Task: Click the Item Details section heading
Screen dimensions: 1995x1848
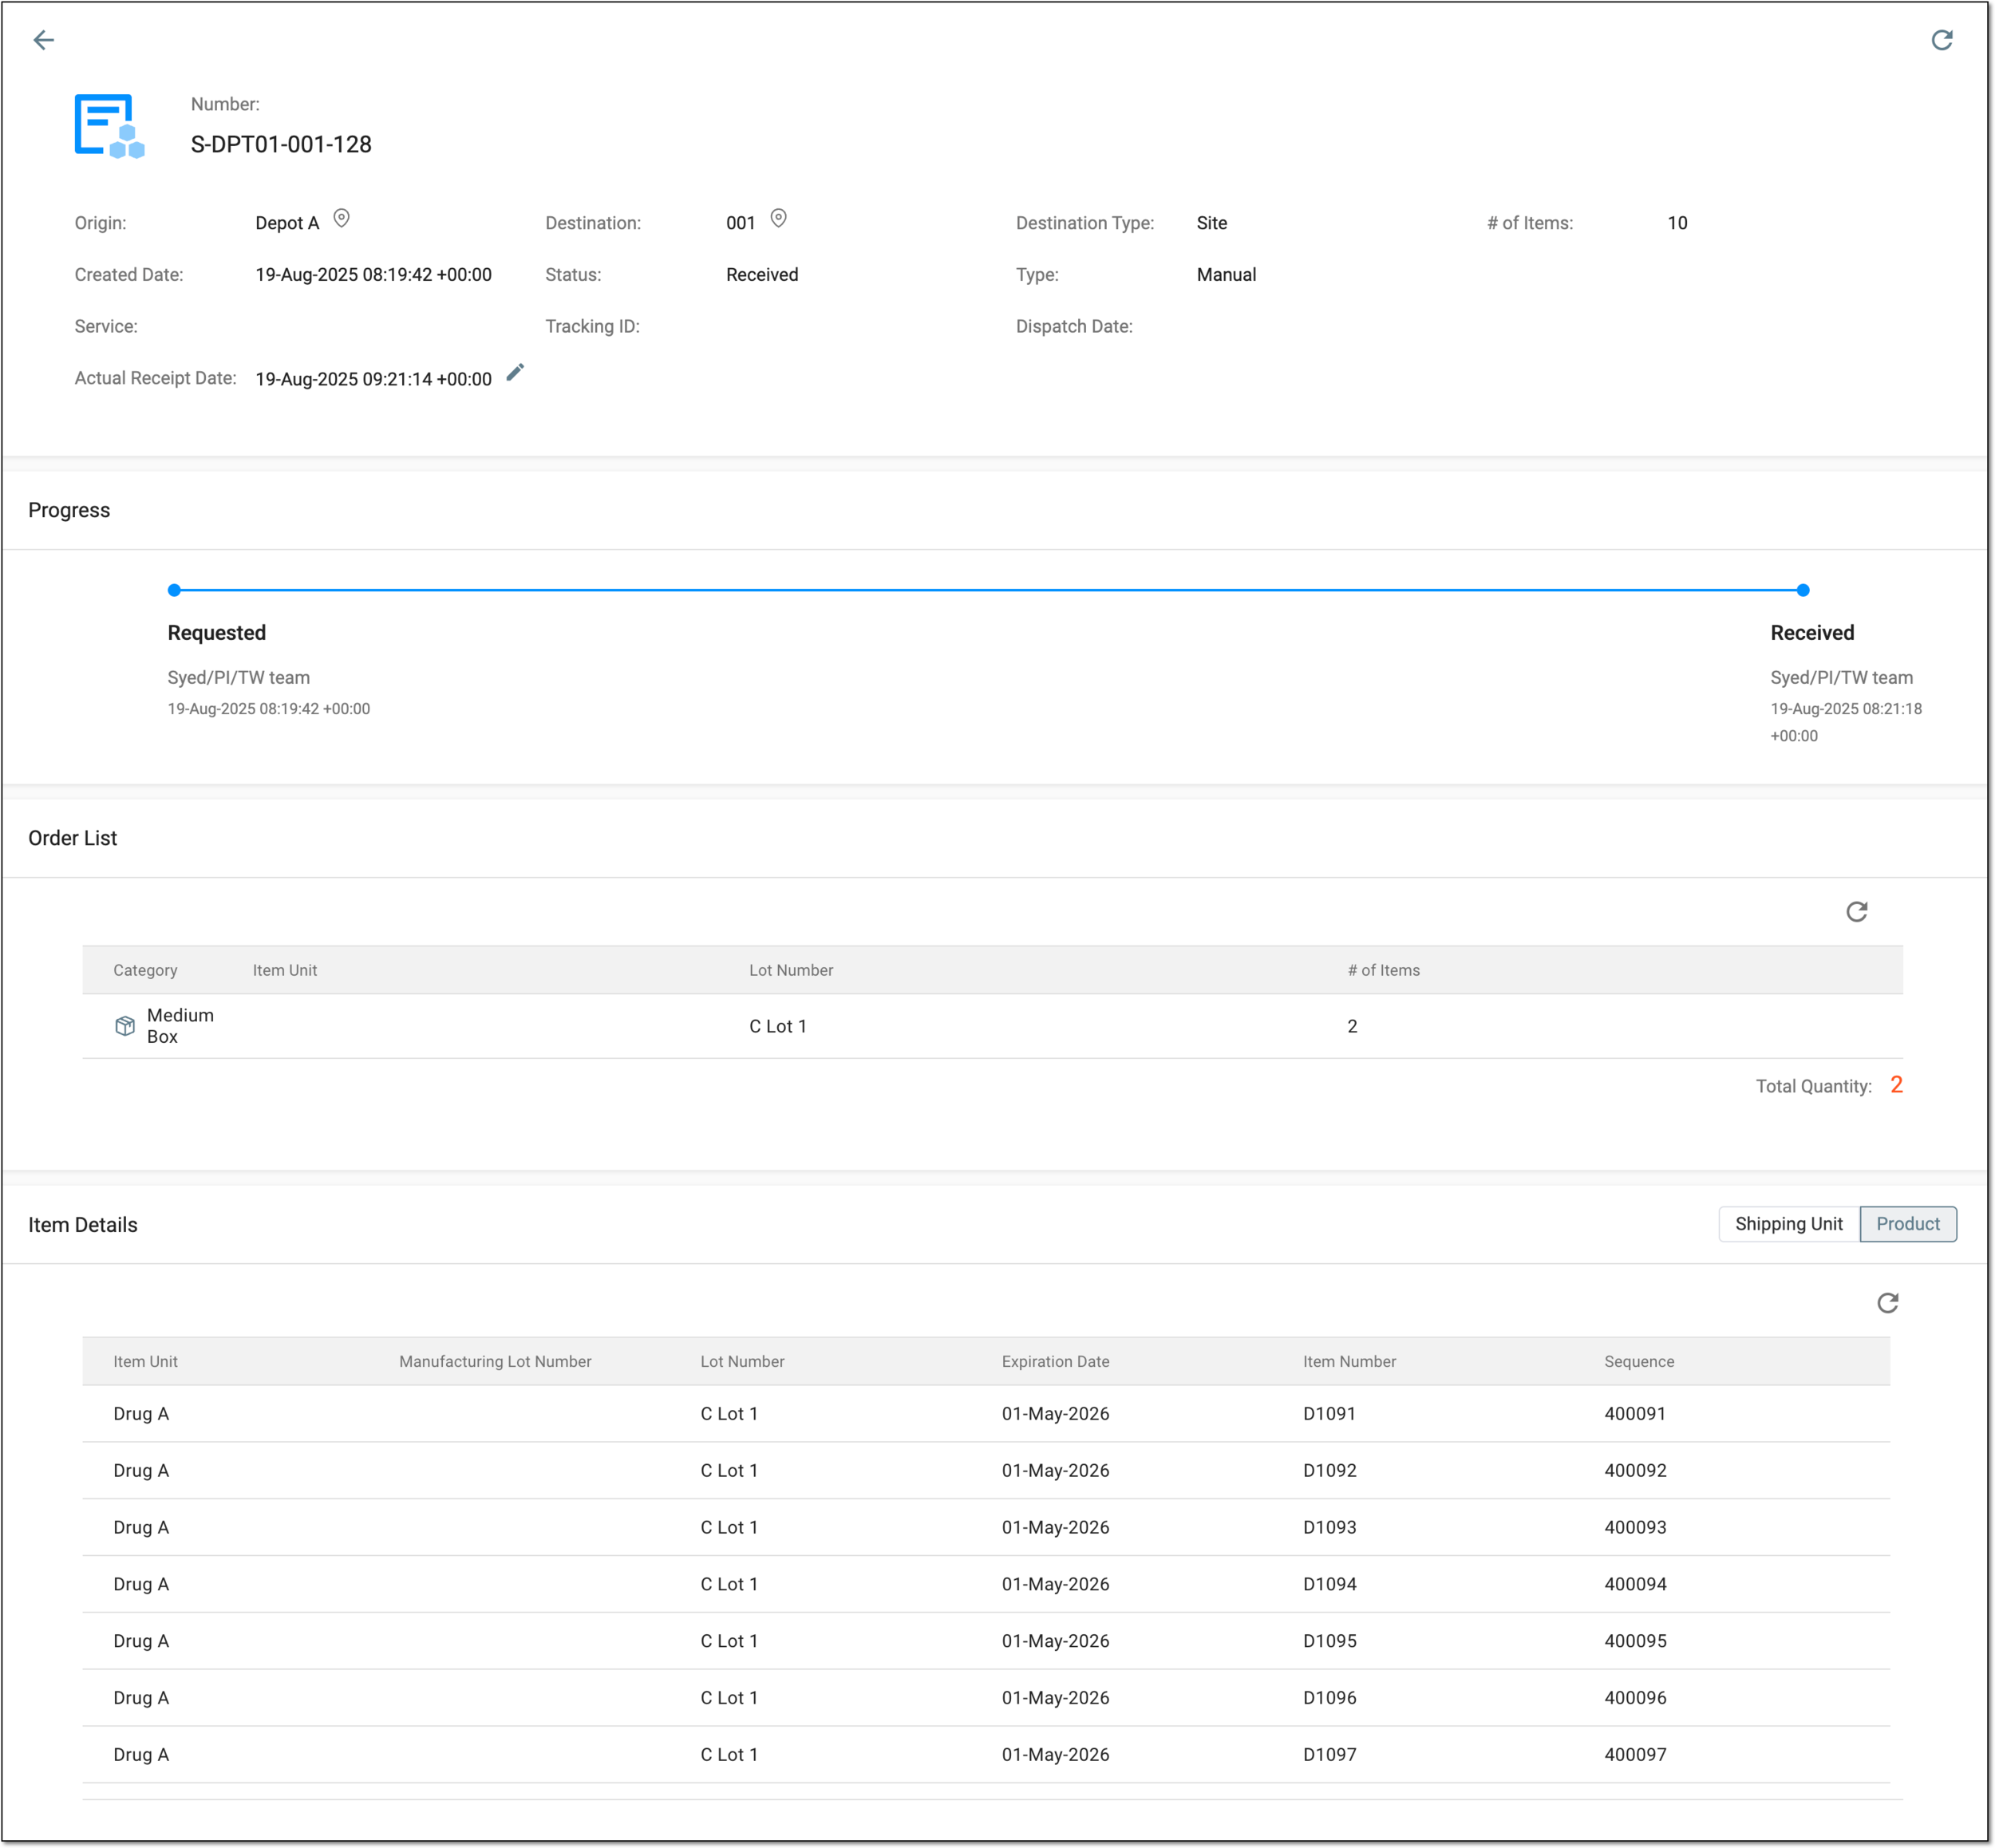Action: (x=83, y=1225)
